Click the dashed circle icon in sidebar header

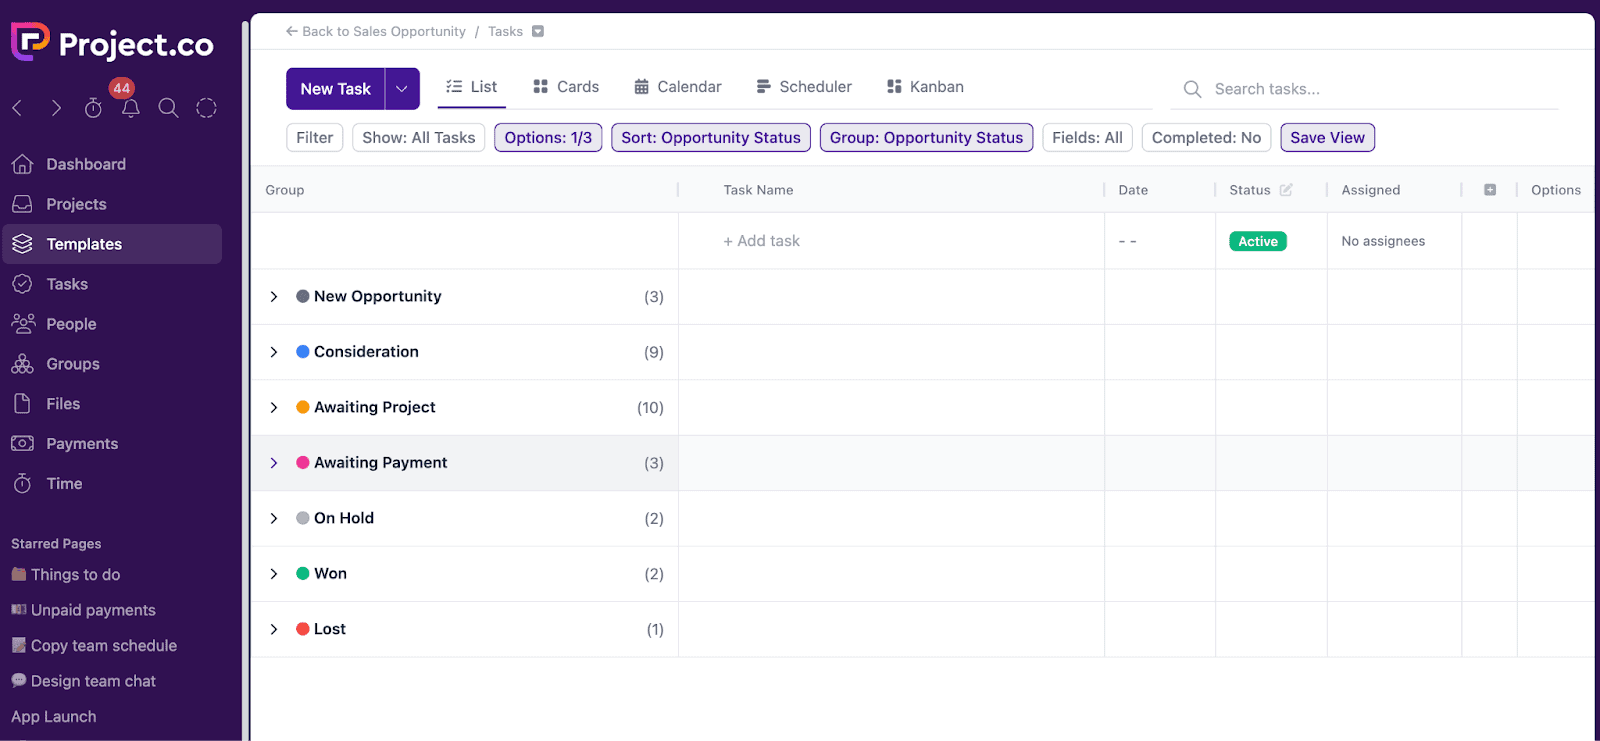coord(206,108)
